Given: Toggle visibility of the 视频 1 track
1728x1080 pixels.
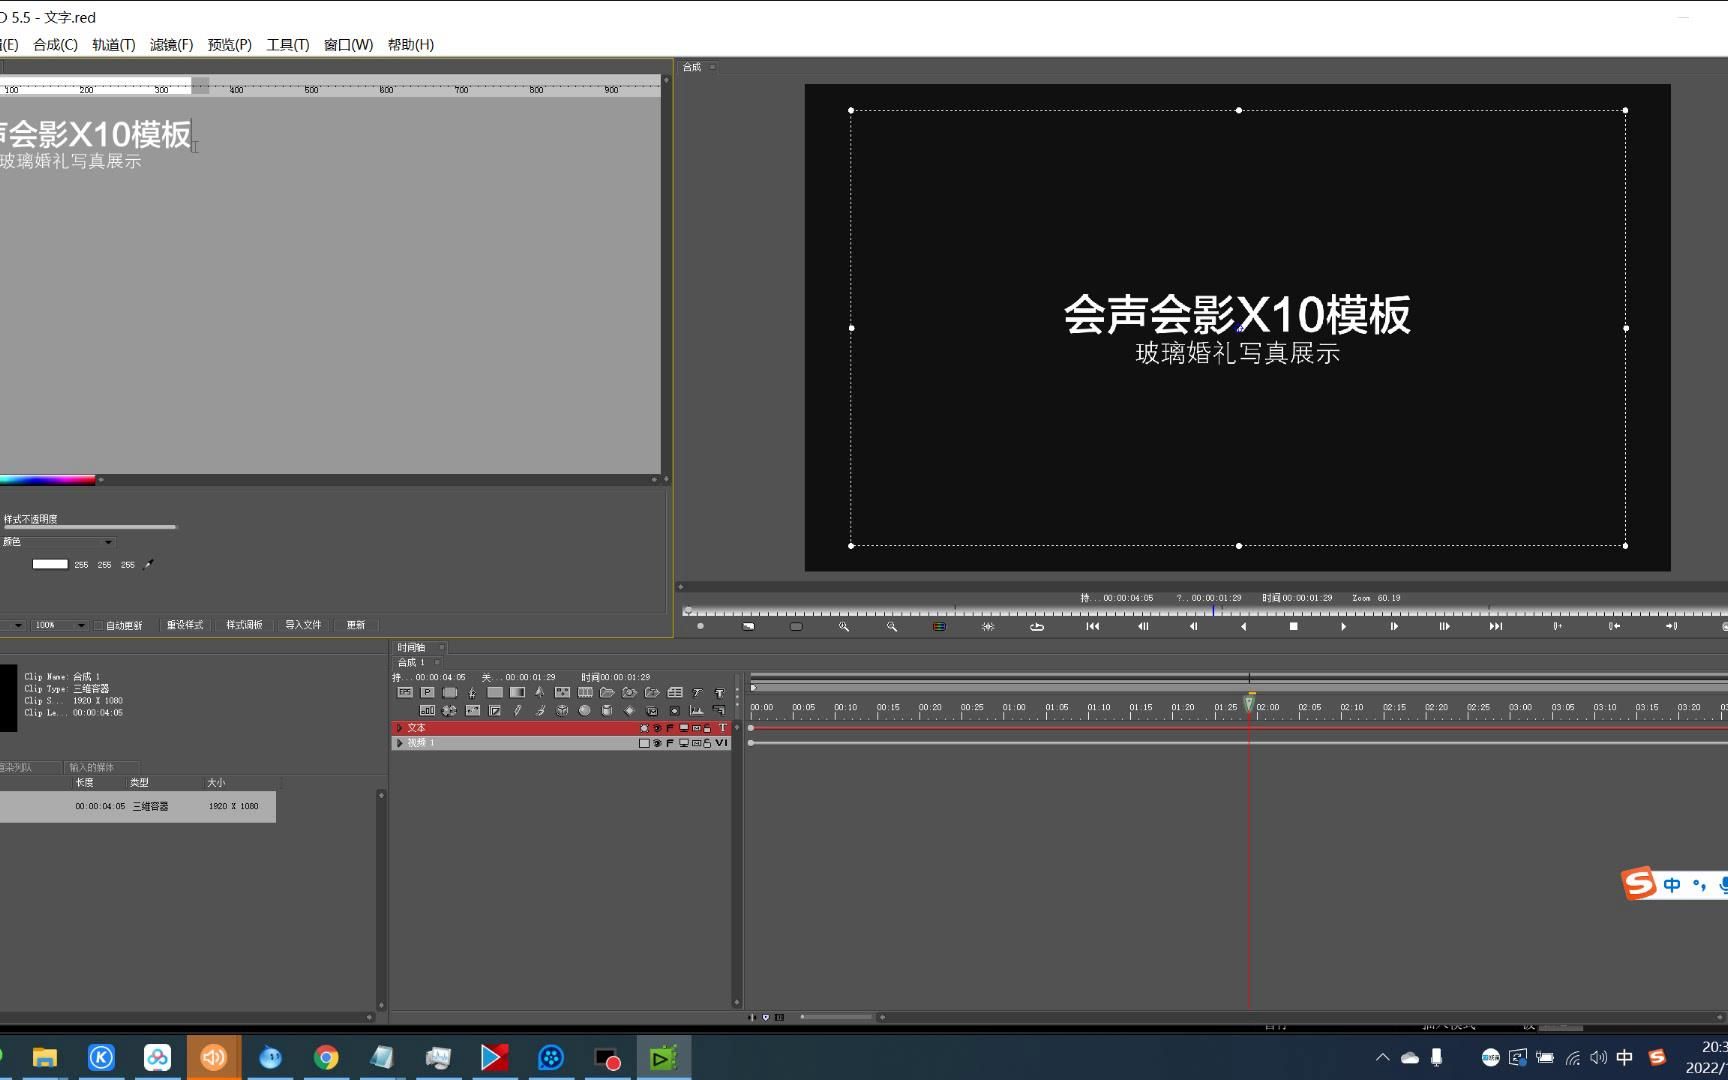Looking at the screenshot, I should click(x=657, y=744).
